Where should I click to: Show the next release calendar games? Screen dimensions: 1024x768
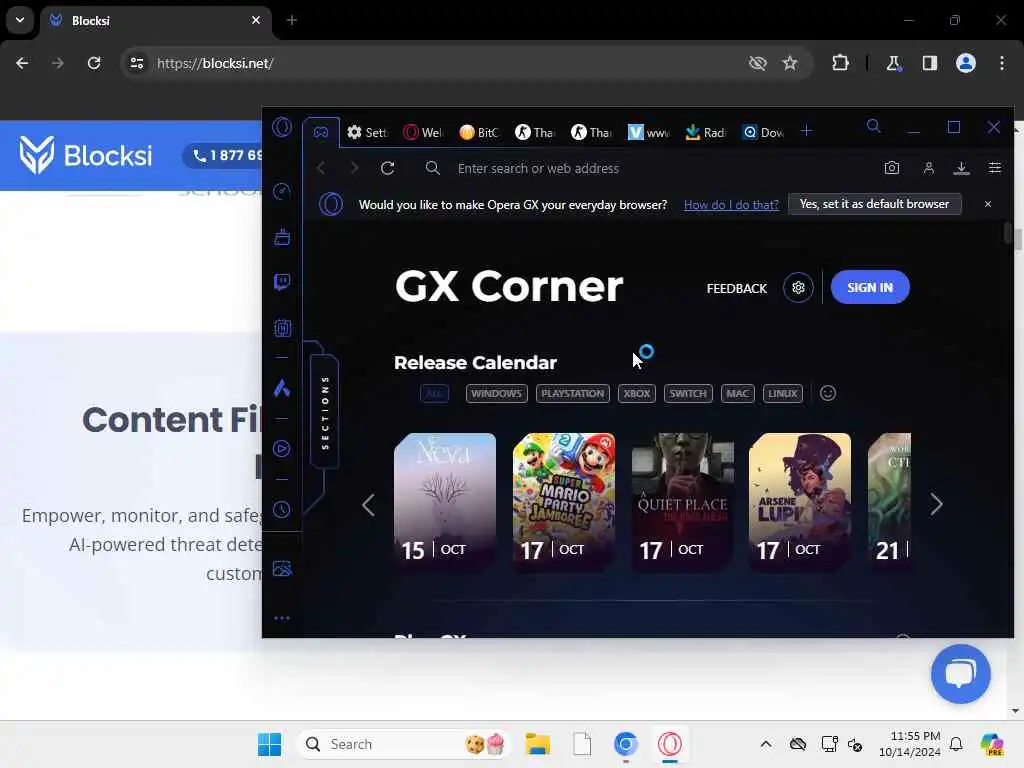(x=936, y=504)
